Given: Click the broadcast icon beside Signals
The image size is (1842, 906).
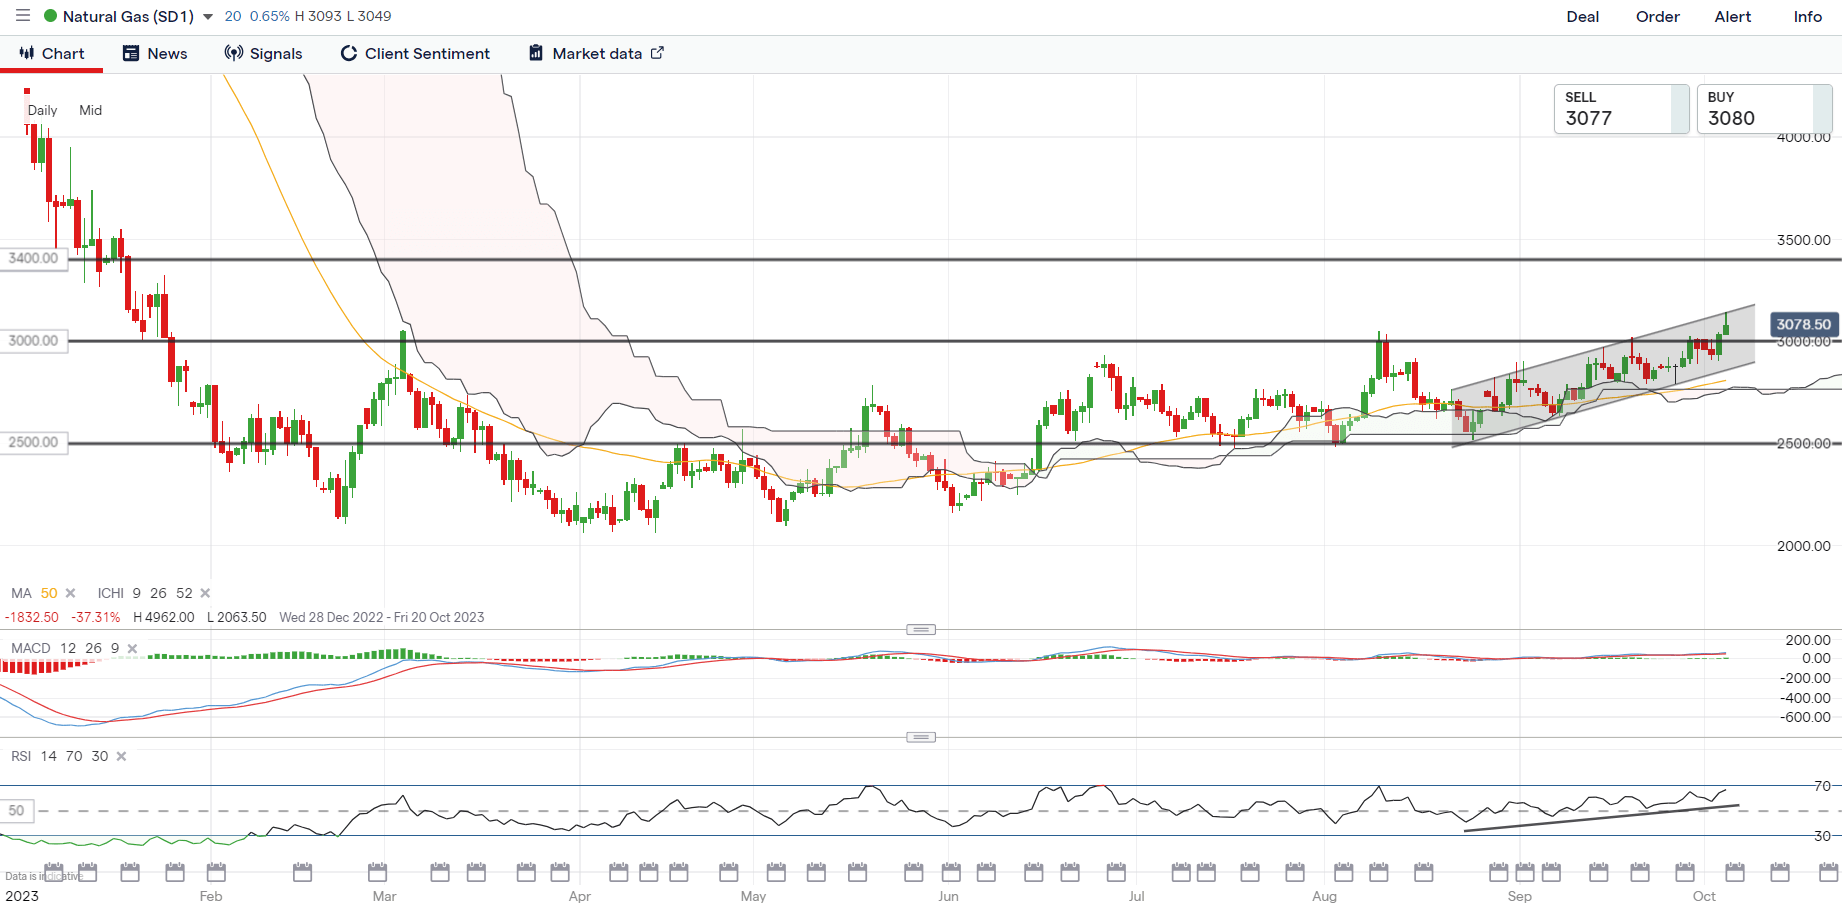Looking at the screenshot, I should pos(234,53).
